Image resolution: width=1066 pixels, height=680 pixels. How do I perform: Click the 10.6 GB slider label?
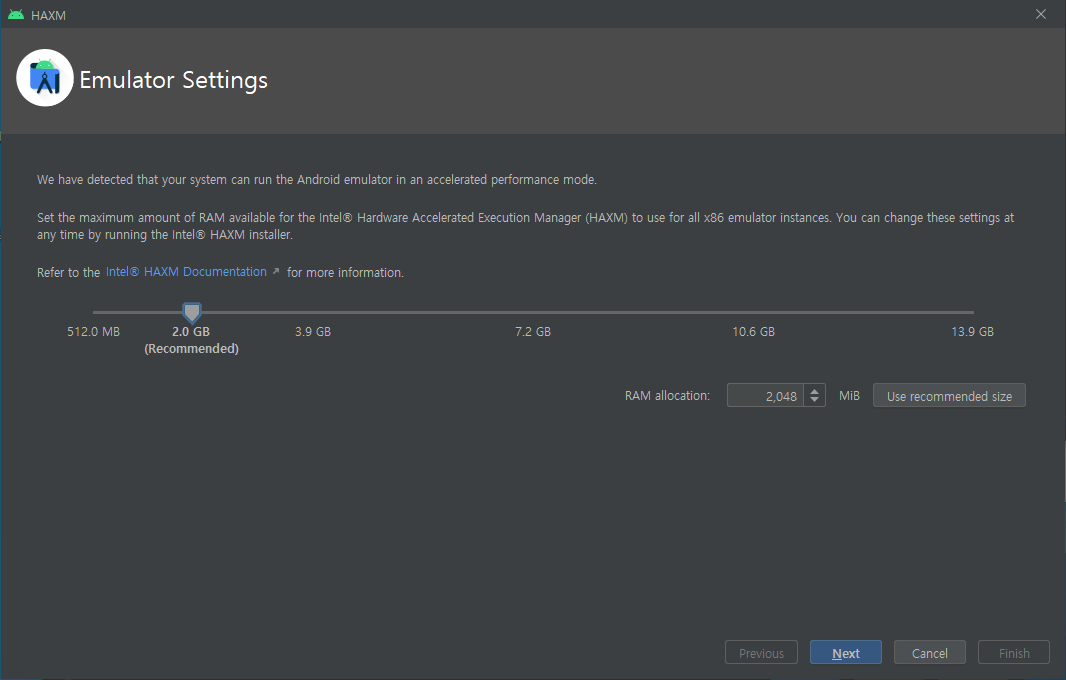[x=753, y=332]
